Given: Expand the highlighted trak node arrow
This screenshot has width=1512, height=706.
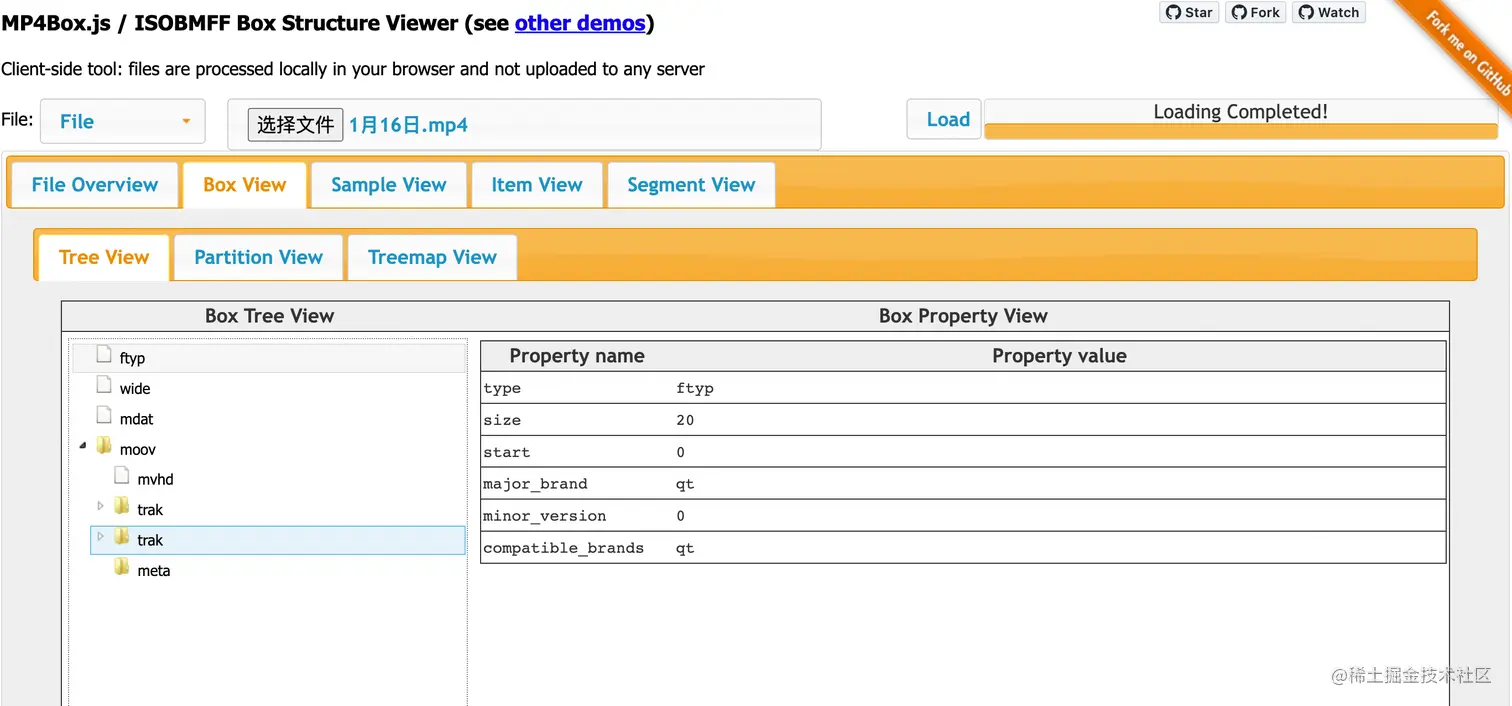Looking at the screenshot, I should 100,537.
